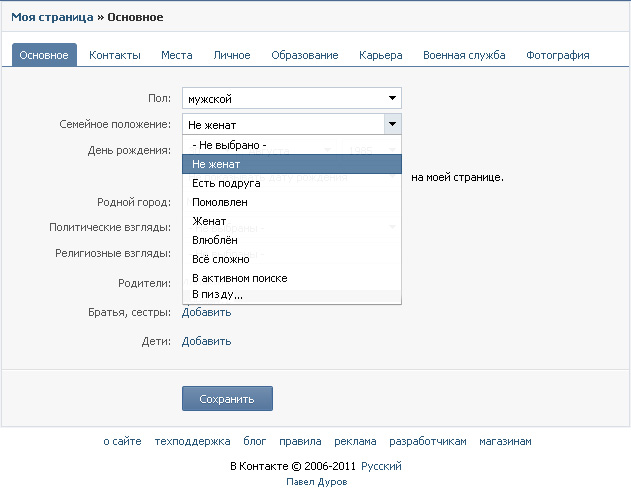Click the Семейное положение dropdown arrow
This screenshot has height=499, width=631.
(392, 124)
